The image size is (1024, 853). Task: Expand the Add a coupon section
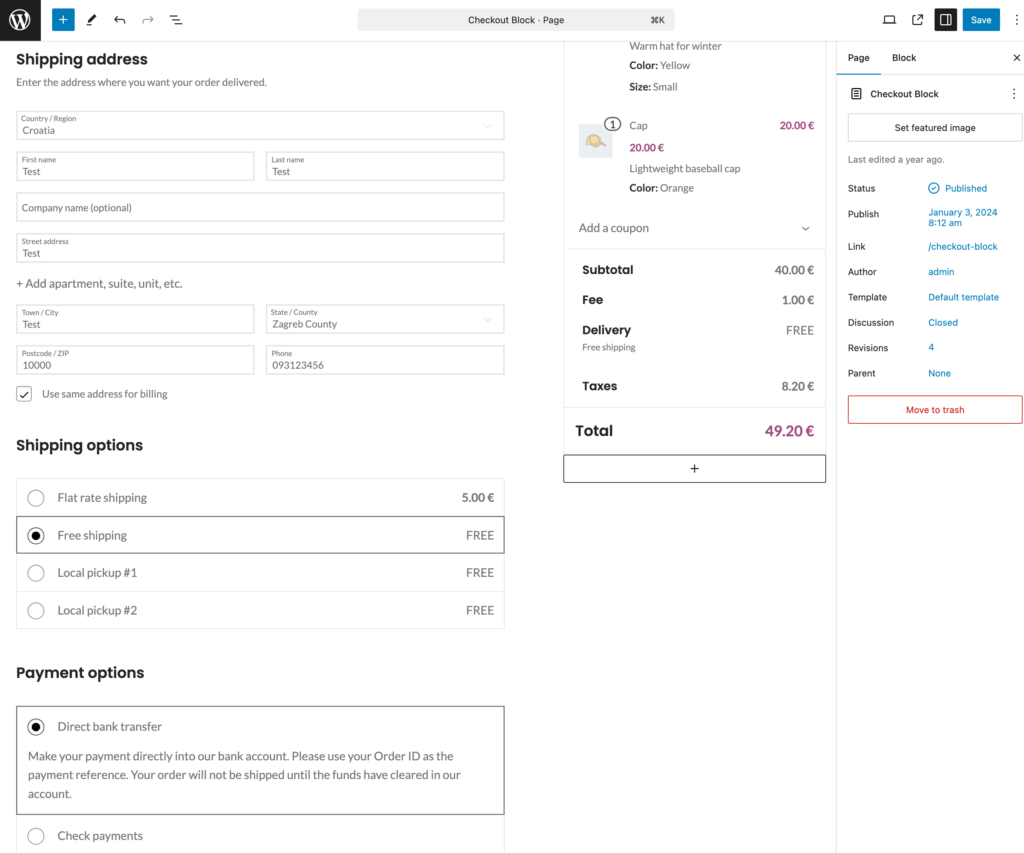pyautogui.click(x=694, y=228)
